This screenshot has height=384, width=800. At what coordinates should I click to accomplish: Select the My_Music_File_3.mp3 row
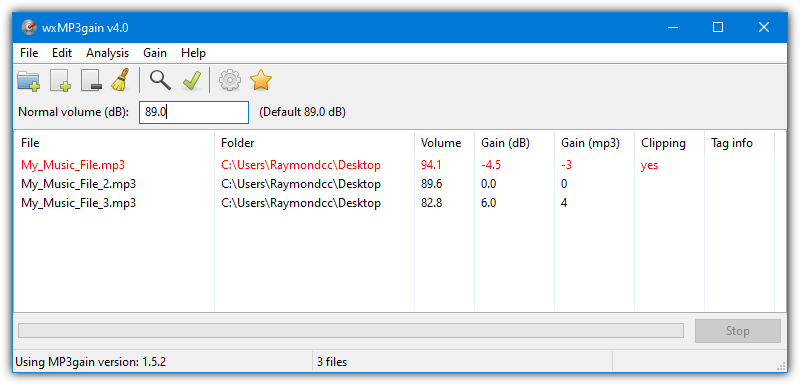pos(394,203)
